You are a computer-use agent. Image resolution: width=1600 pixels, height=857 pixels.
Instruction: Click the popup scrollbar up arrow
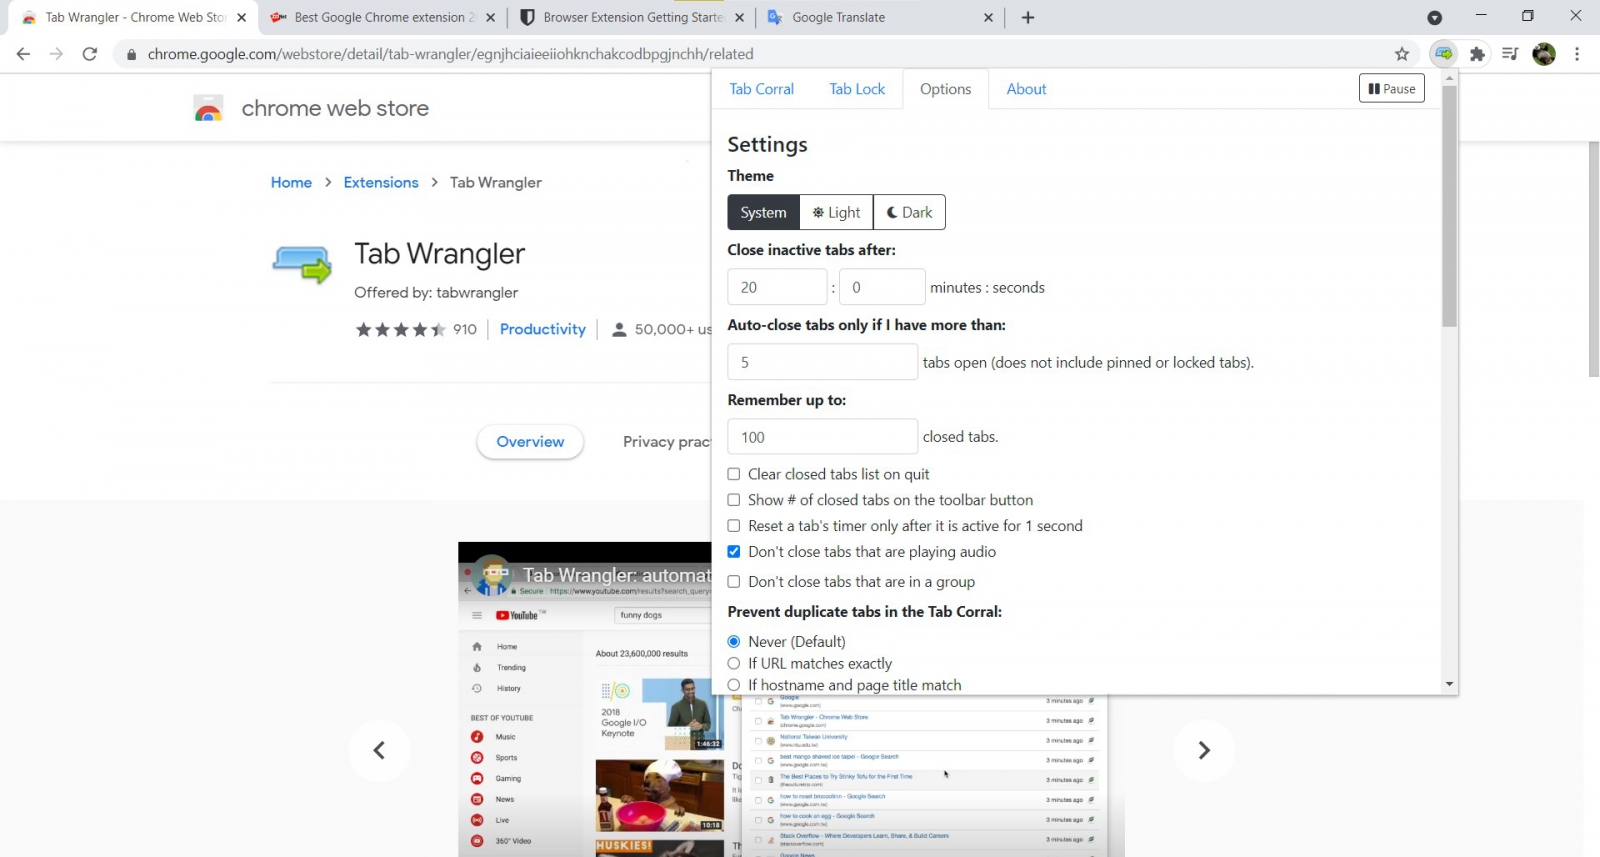point(1449,77)
